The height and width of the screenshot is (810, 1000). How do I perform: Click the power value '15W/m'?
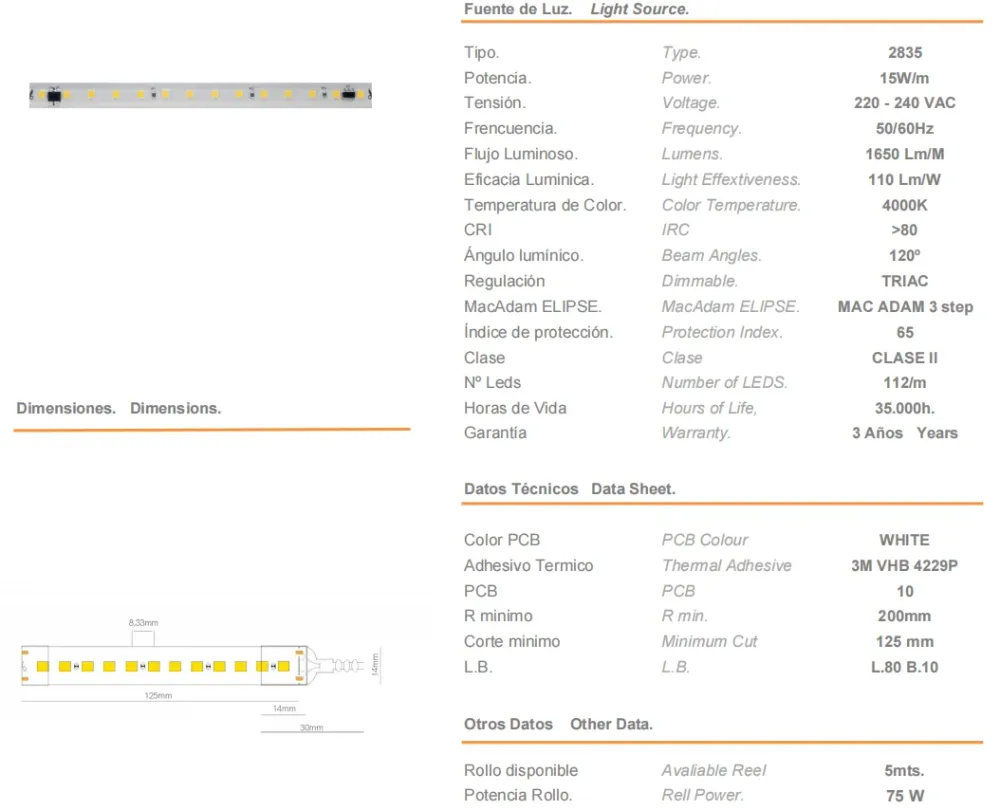(x=904, y=78)
